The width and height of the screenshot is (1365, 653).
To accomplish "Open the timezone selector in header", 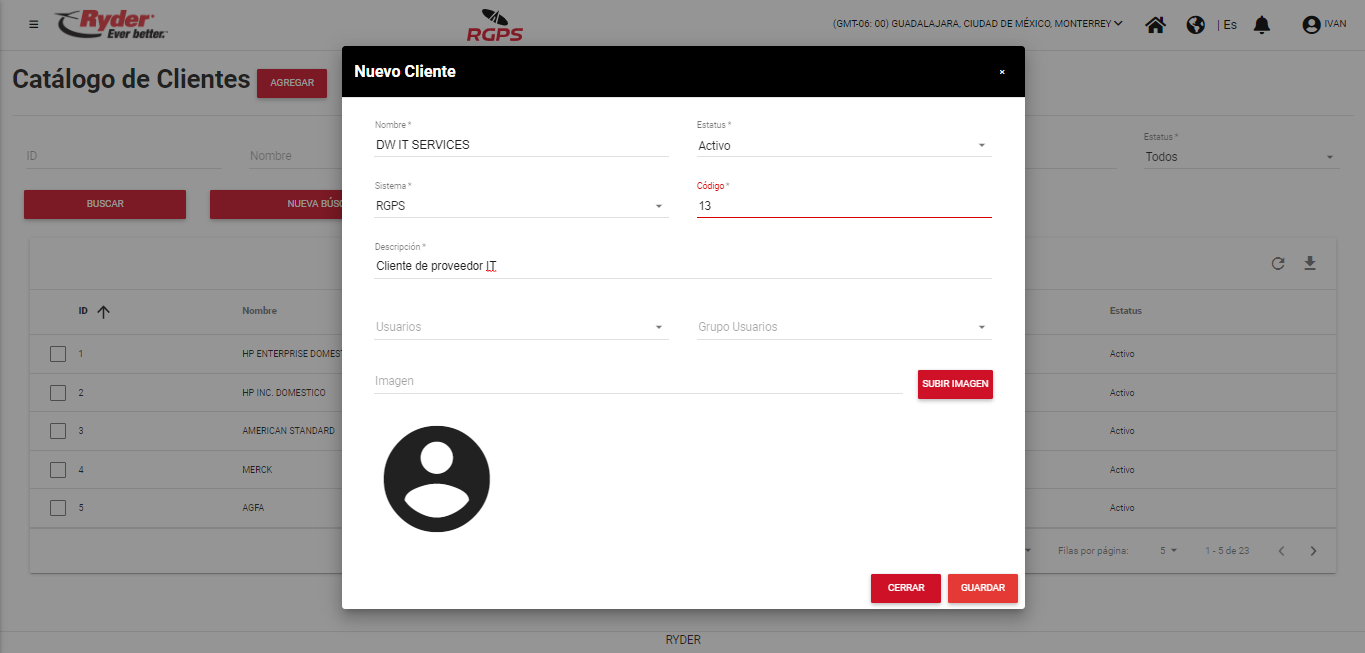I will coord(977,24).
